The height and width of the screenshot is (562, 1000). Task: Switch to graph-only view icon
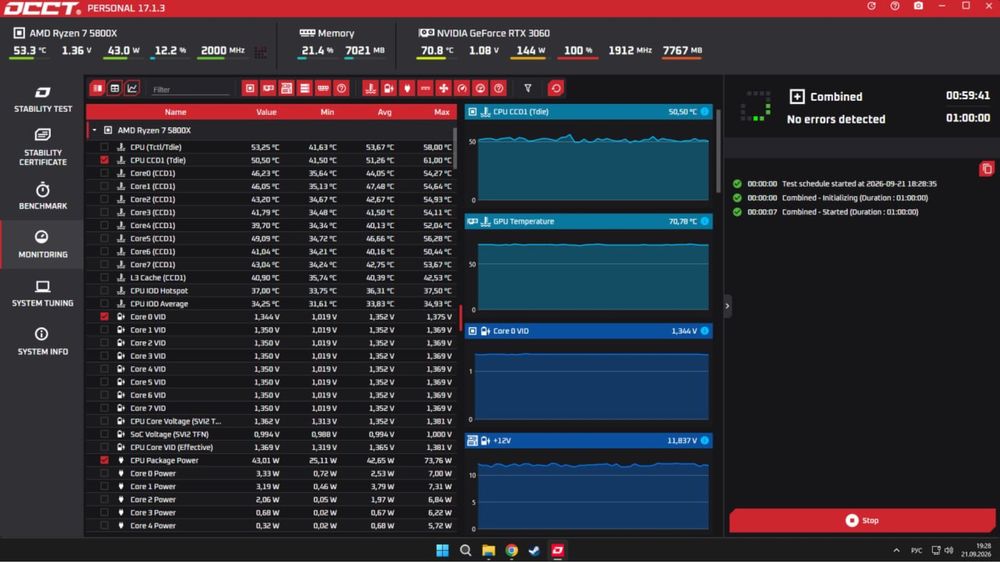point(132,89)
